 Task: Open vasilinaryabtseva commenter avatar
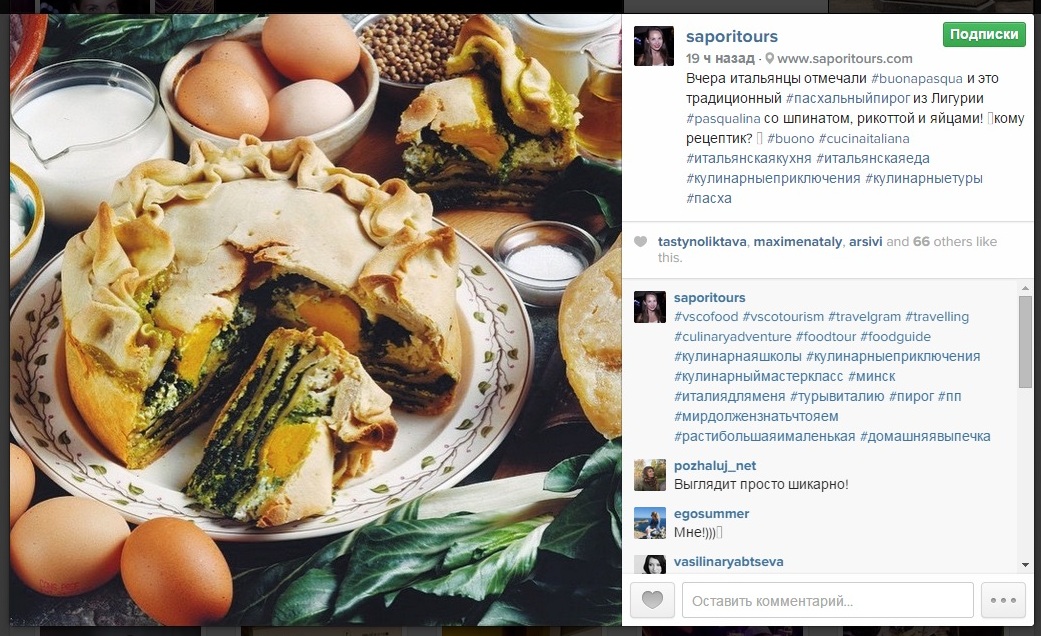tap(649, 564)
